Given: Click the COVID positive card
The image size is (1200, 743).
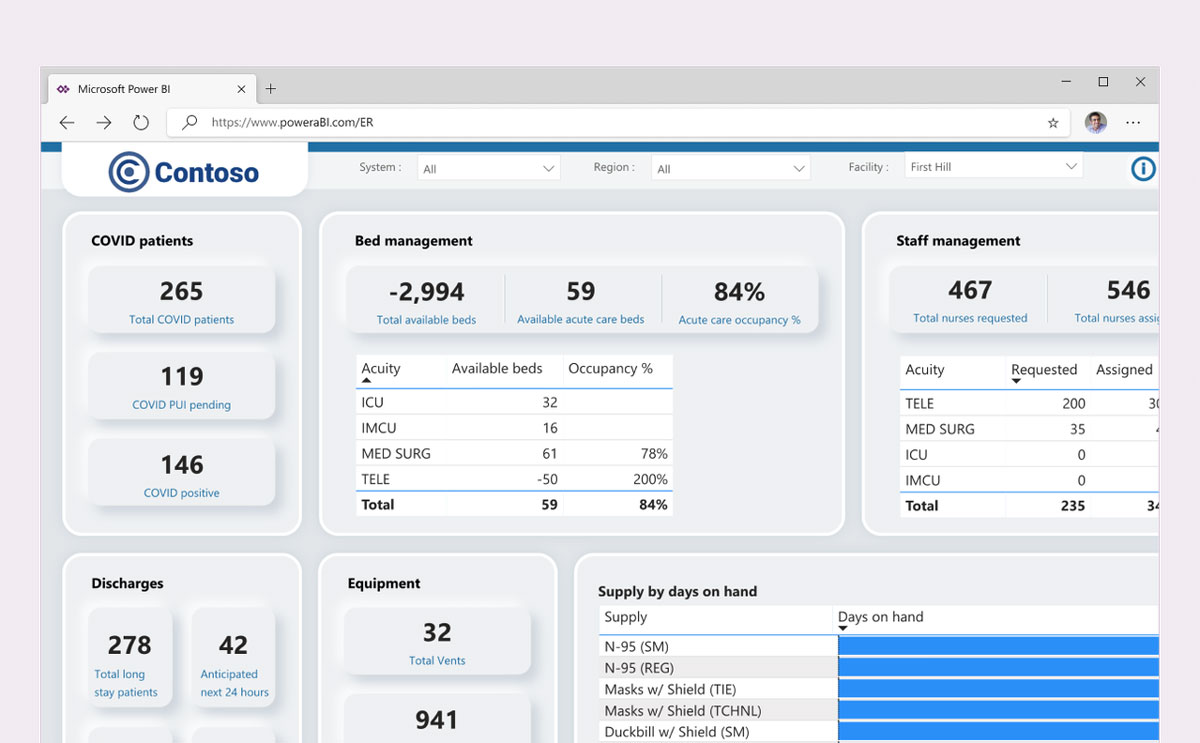Looking at the screenshot, I should [x=181, y=472].
